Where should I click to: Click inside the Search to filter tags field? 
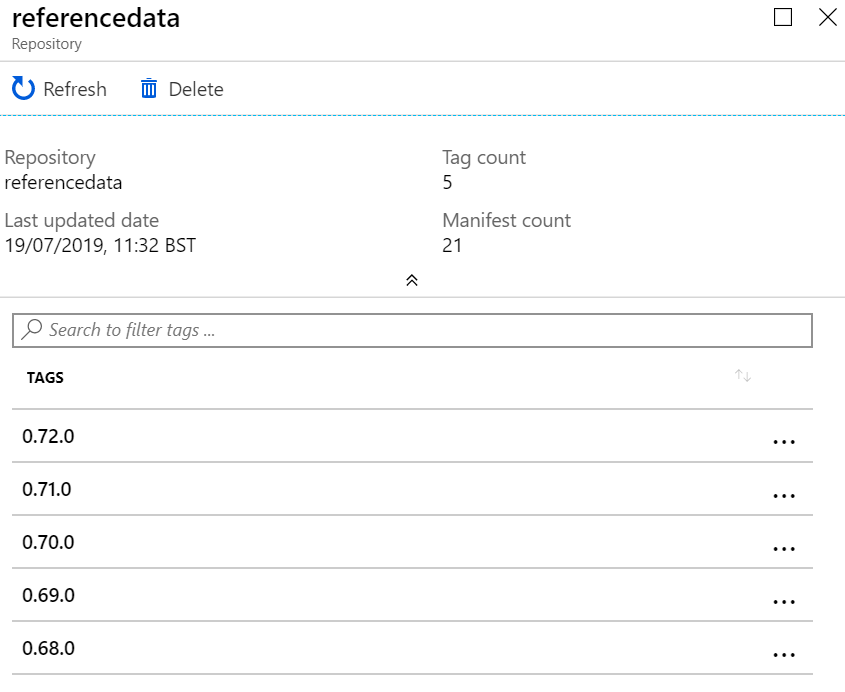(x=300, y=329)
